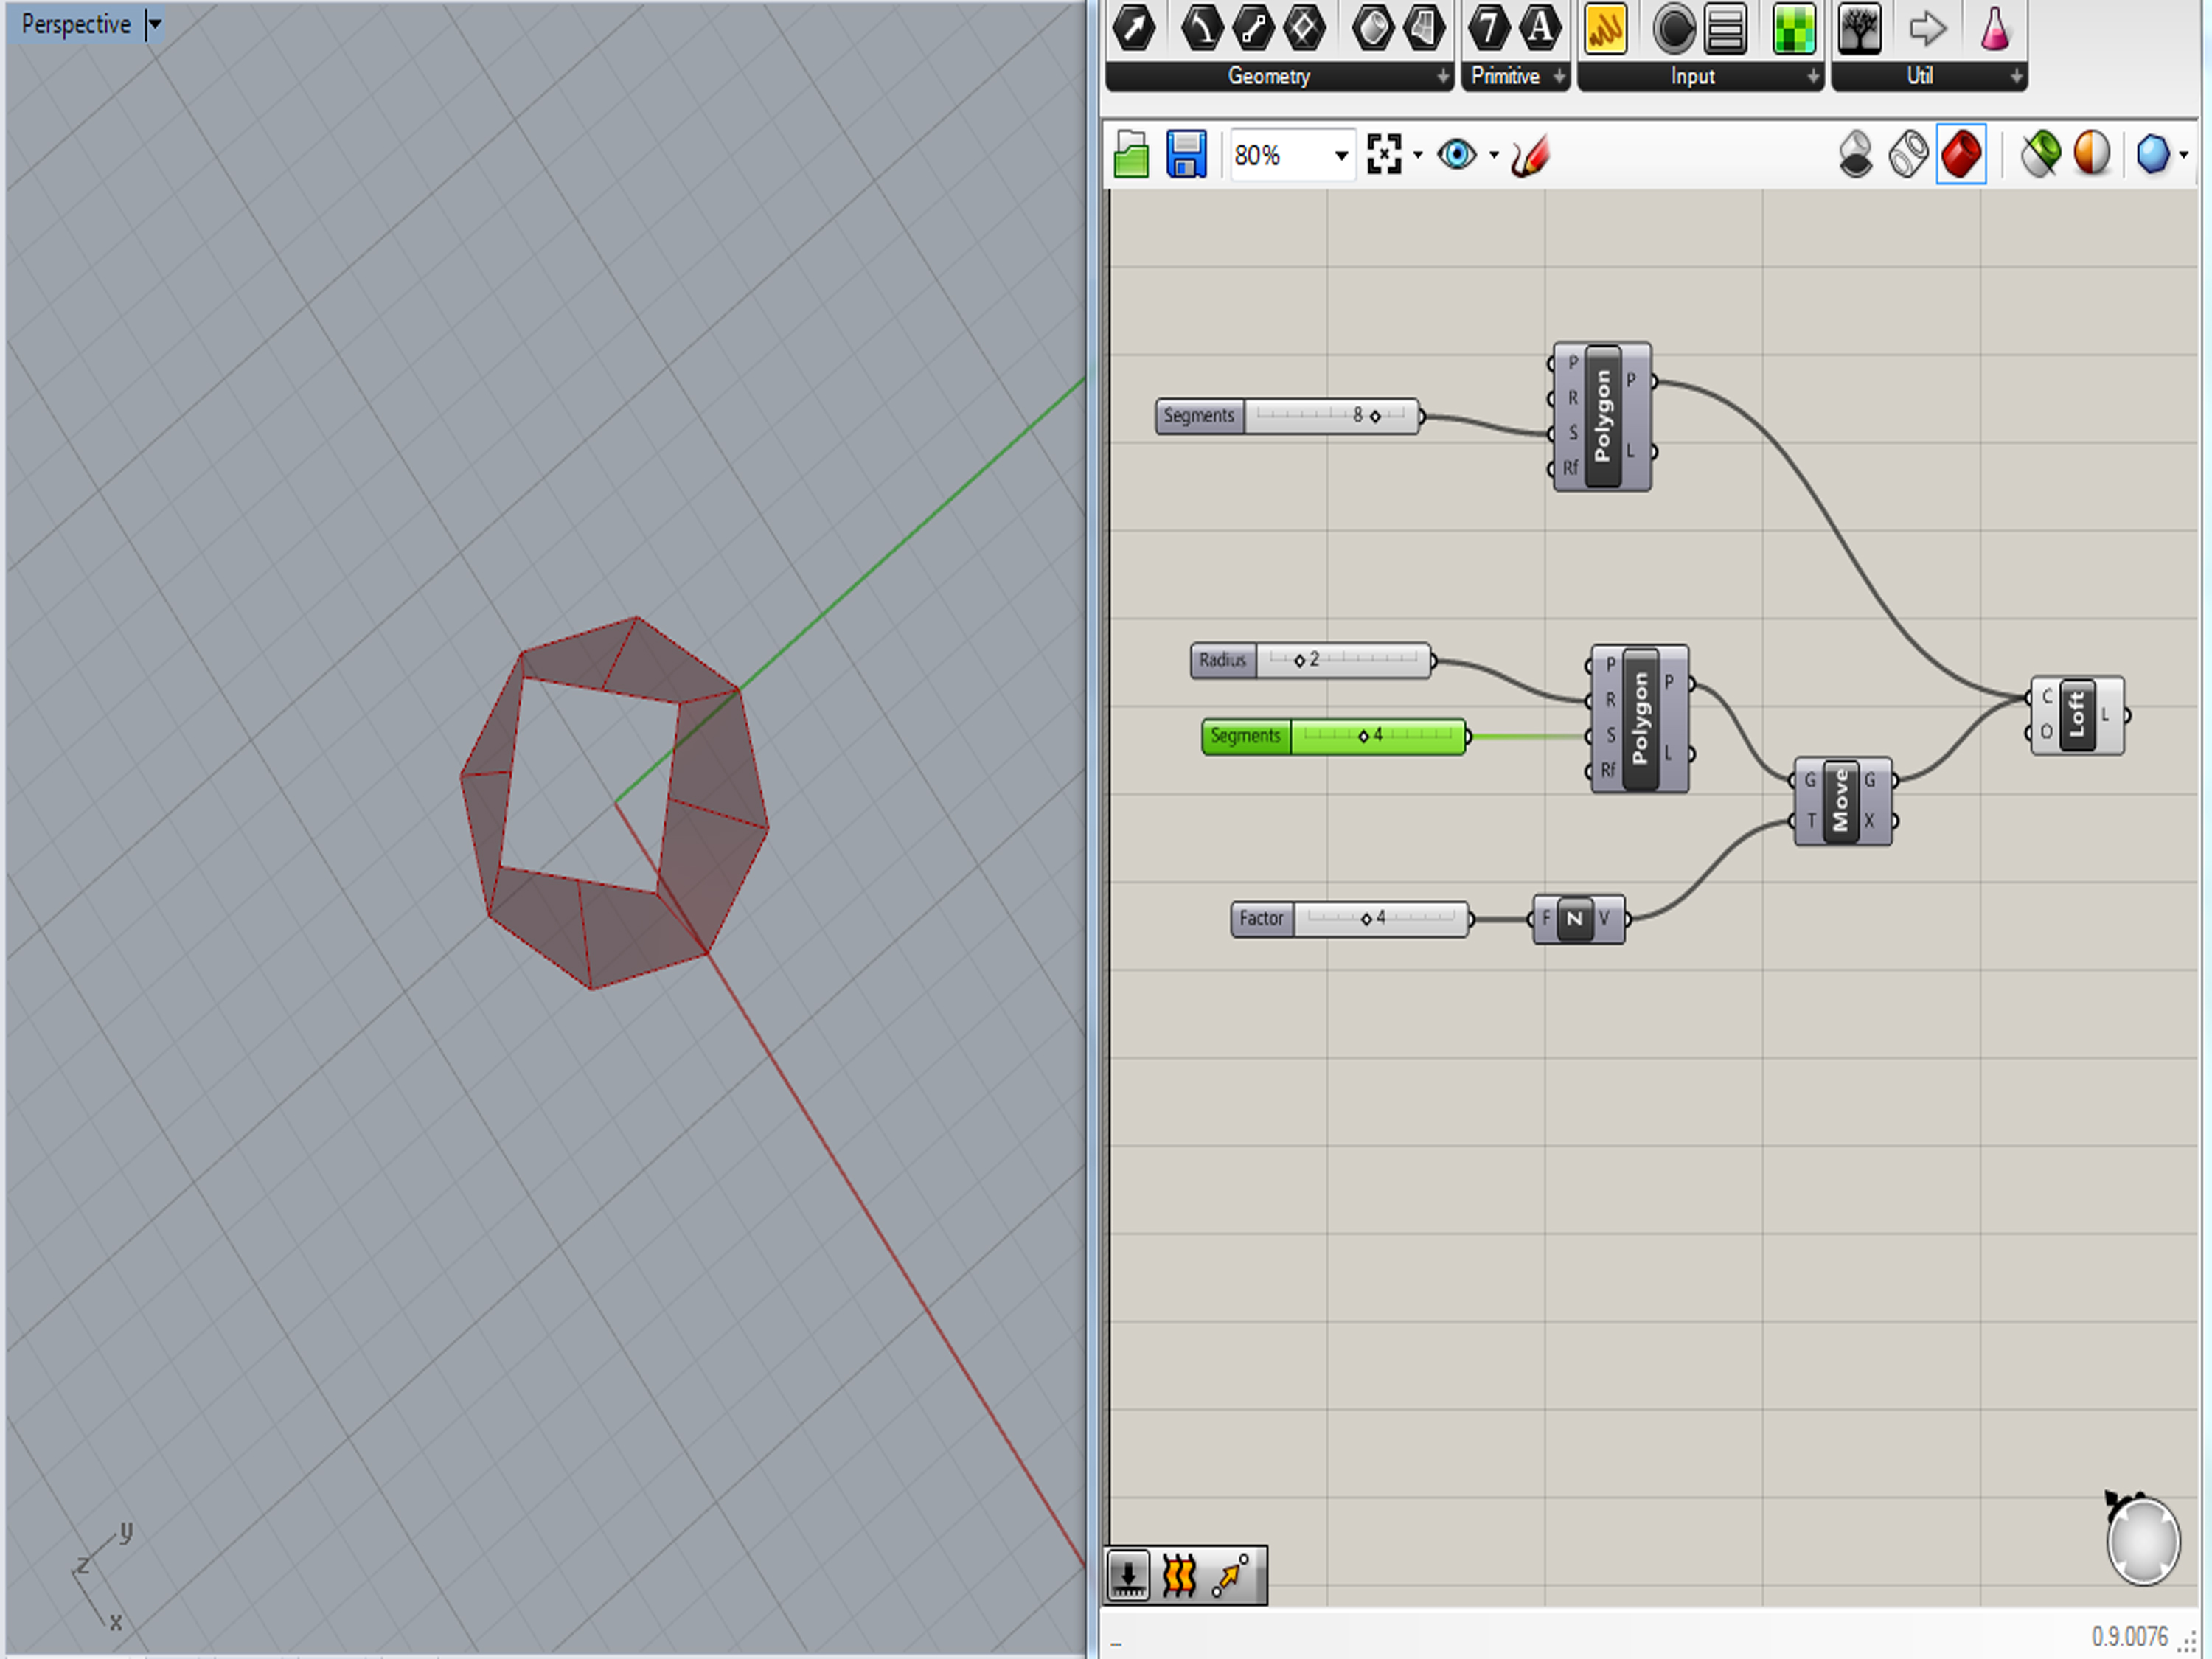Expand the Util panel group

tap(2016, 76)
